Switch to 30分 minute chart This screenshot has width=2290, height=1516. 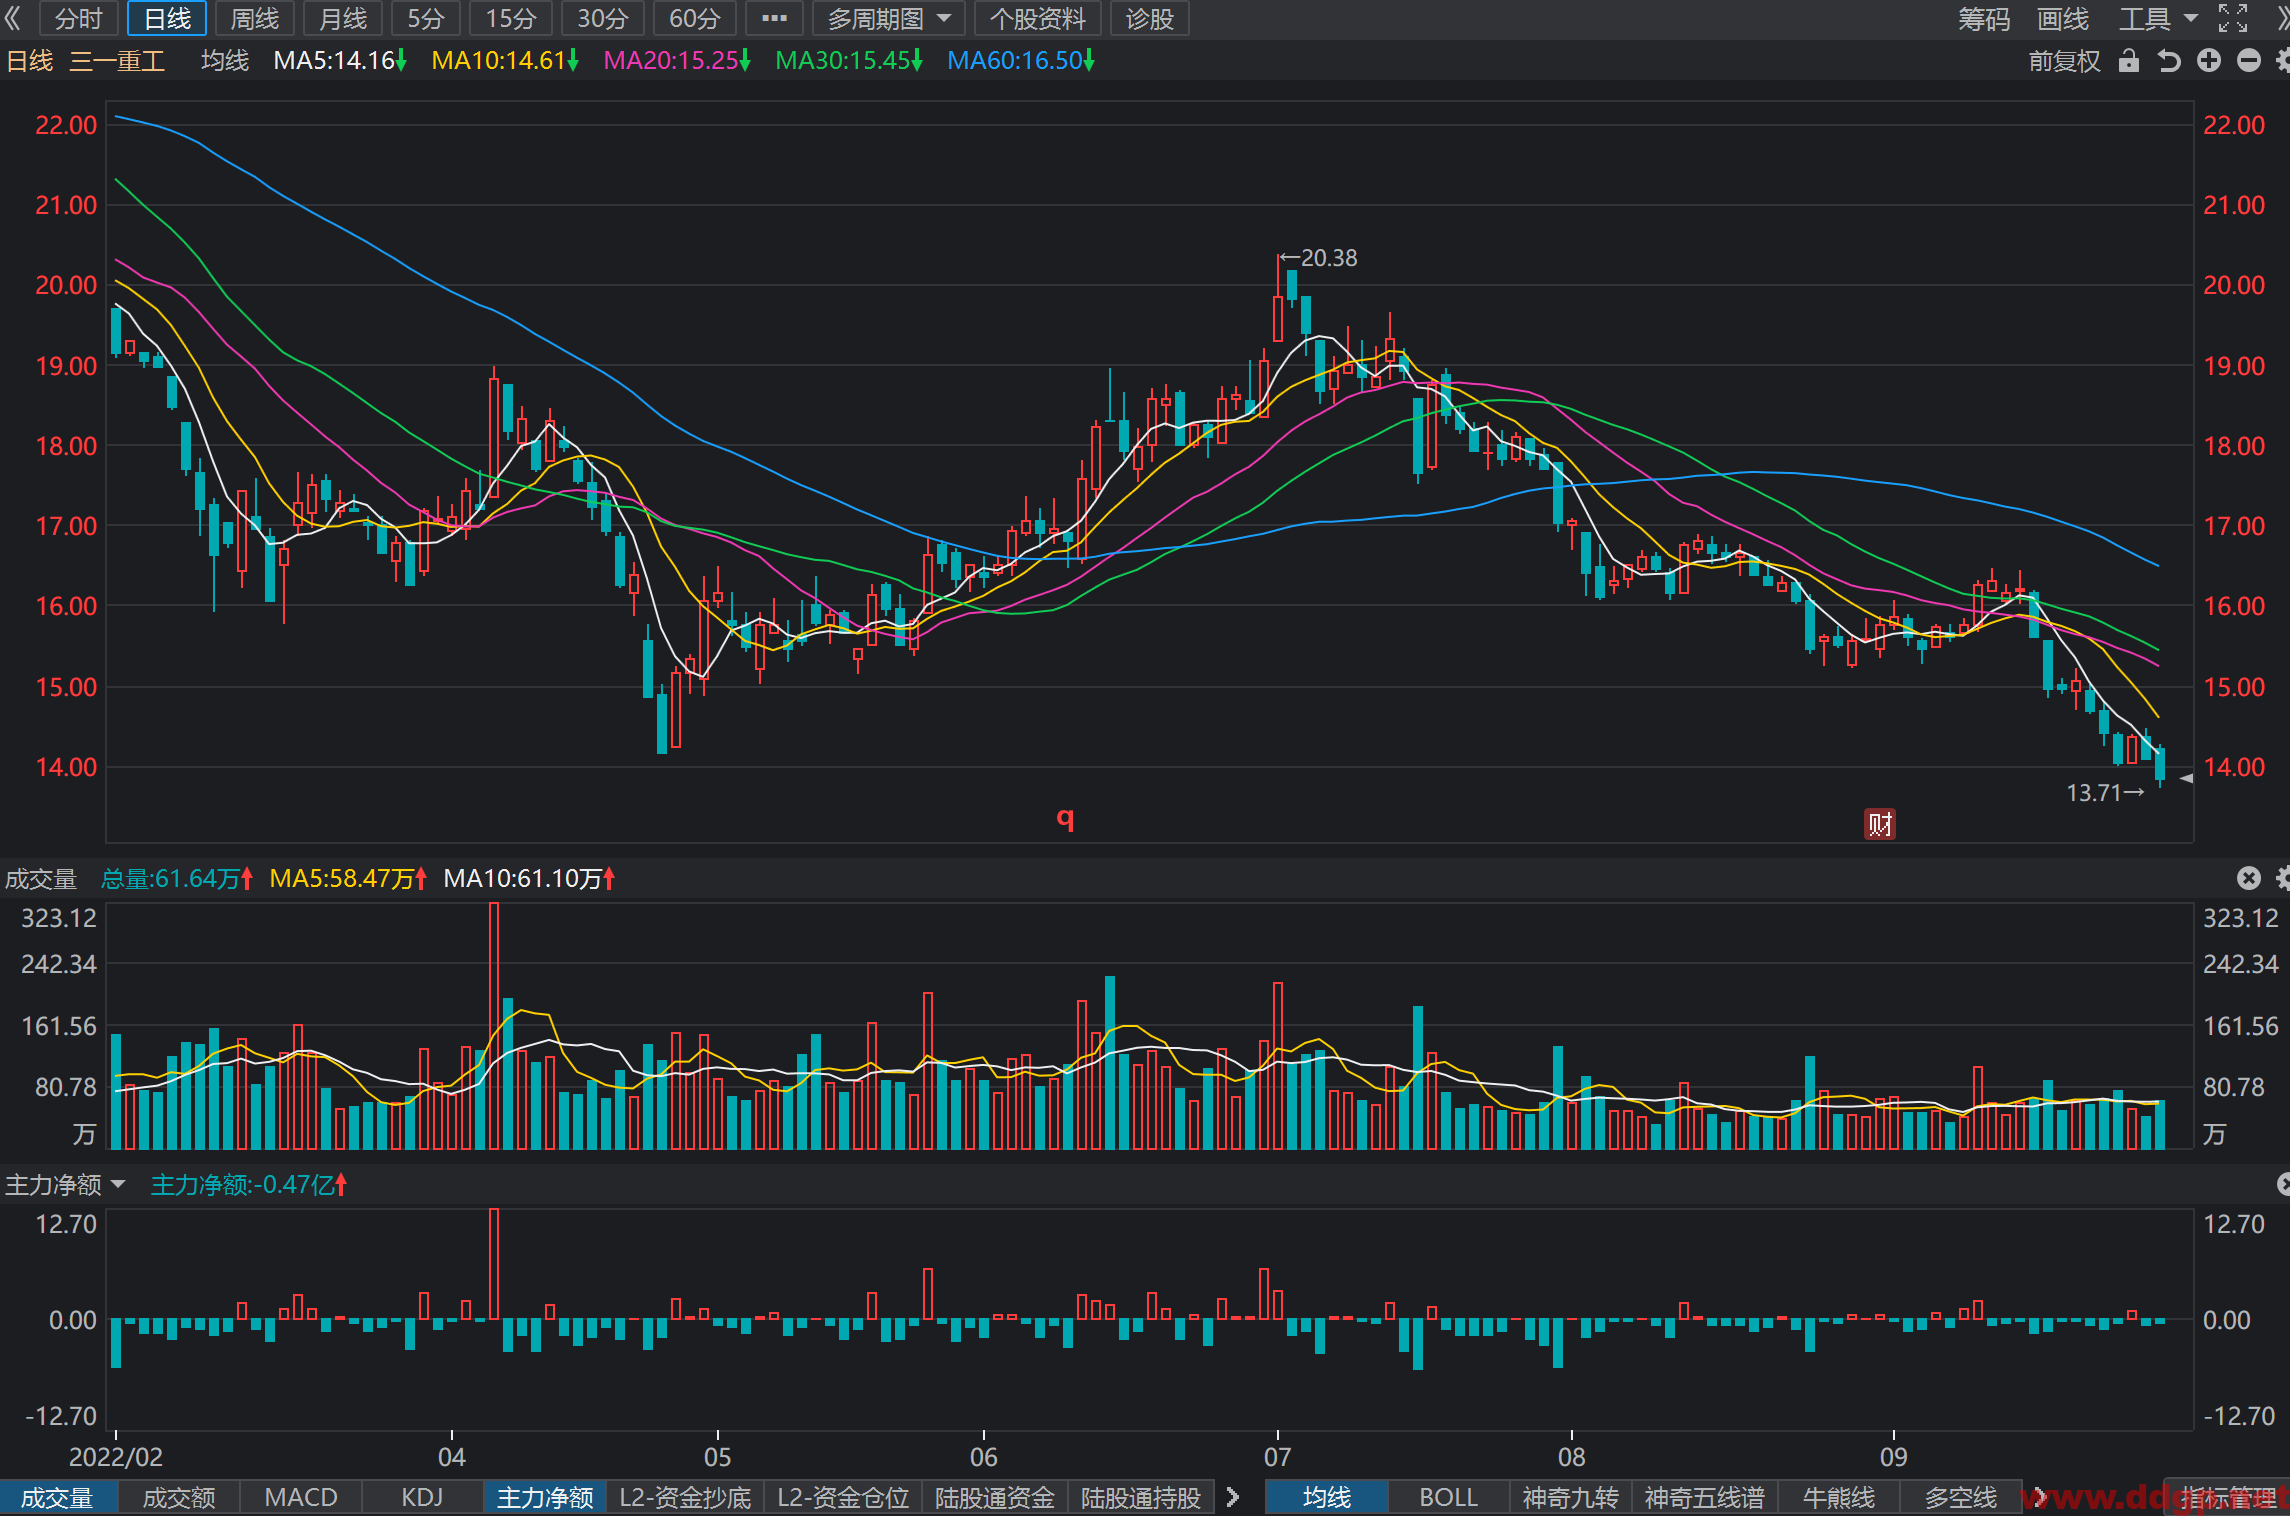pyautogui.click(x=603, y=18)
